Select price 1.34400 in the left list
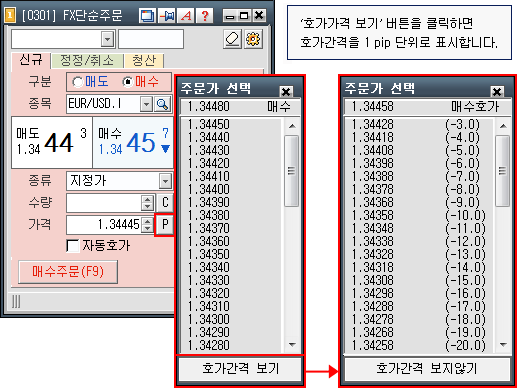Screen dimensions: 517x388 209,189
